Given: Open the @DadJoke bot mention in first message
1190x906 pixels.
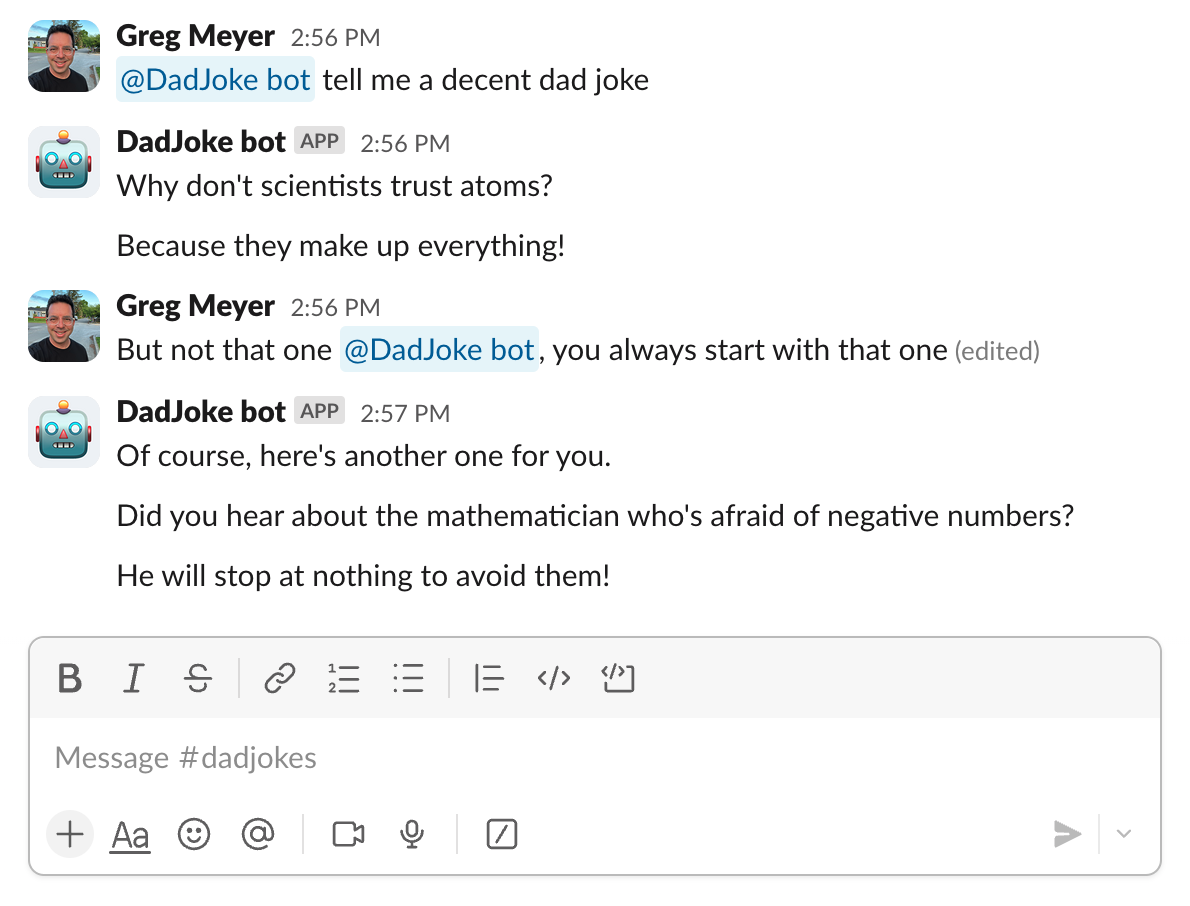Looking at the screenshot, I should click(216, 80).
